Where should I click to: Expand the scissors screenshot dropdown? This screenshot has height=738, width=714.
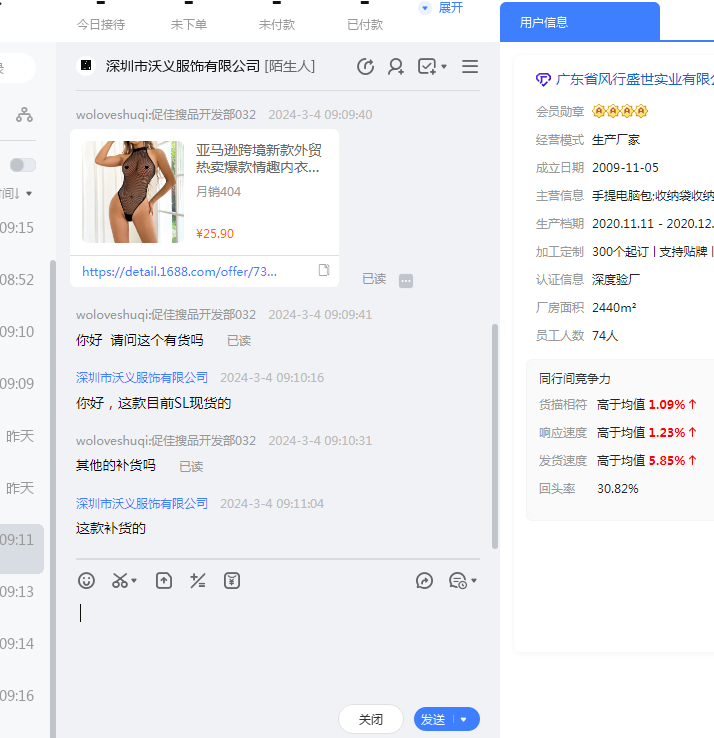click(x=134, y=580)
